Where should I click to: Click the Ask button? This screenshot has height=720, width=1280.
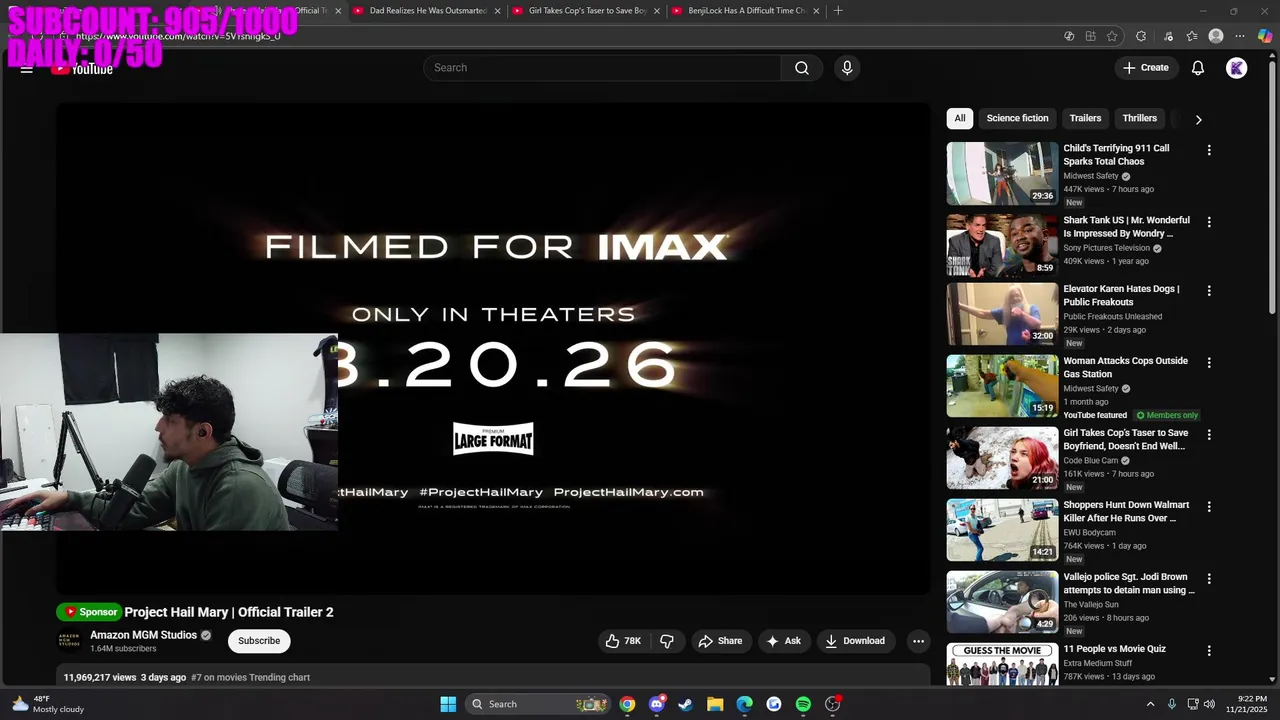tap(783, 641)
